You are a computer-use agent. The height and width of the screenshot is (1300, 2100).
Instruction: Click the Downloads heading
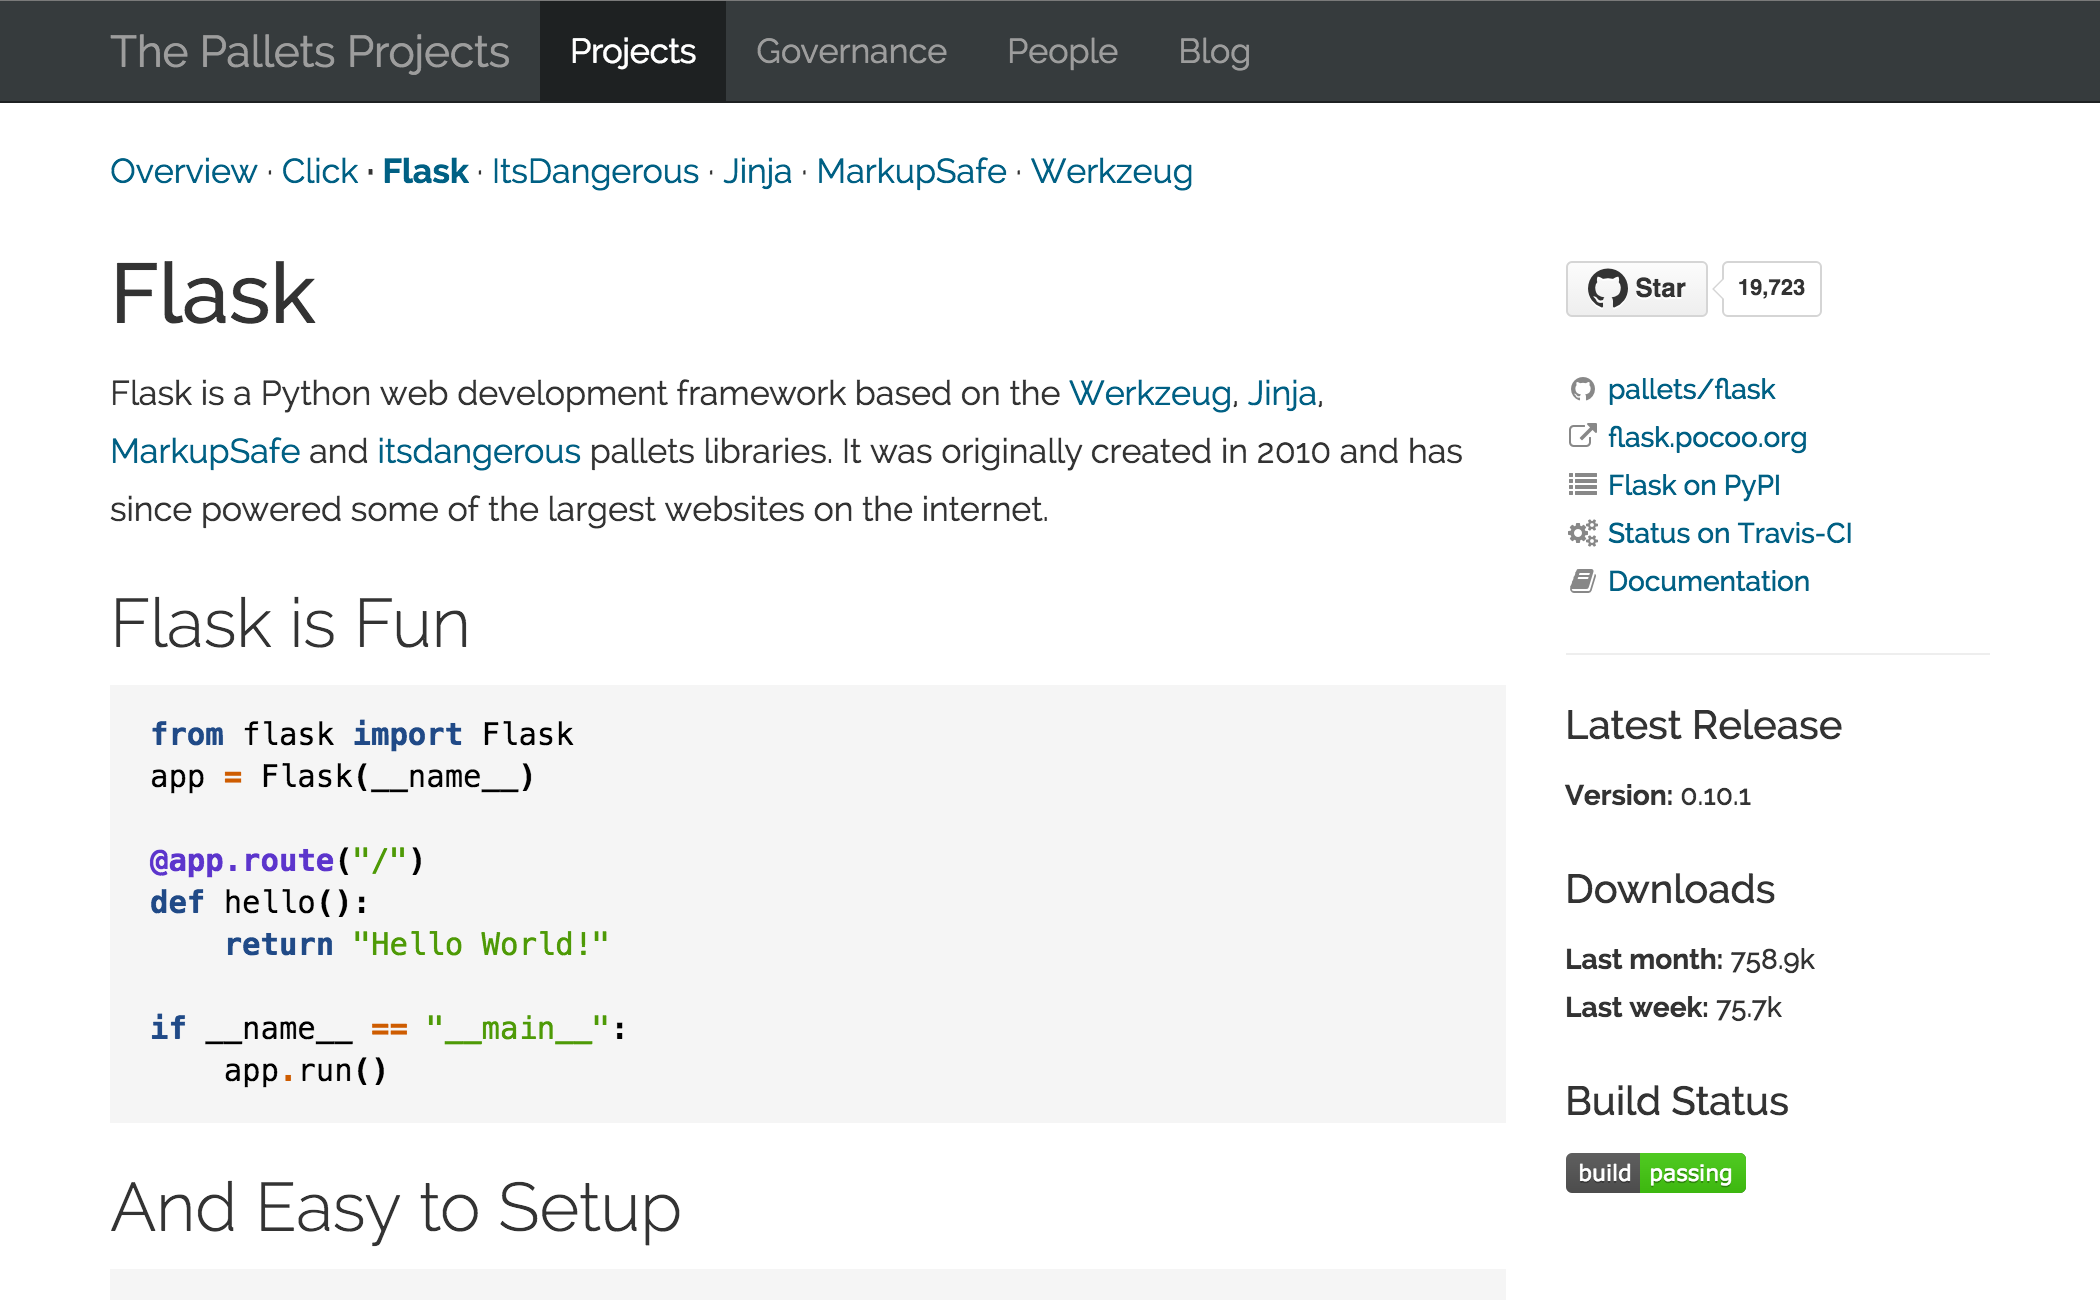coord(1670,889)
